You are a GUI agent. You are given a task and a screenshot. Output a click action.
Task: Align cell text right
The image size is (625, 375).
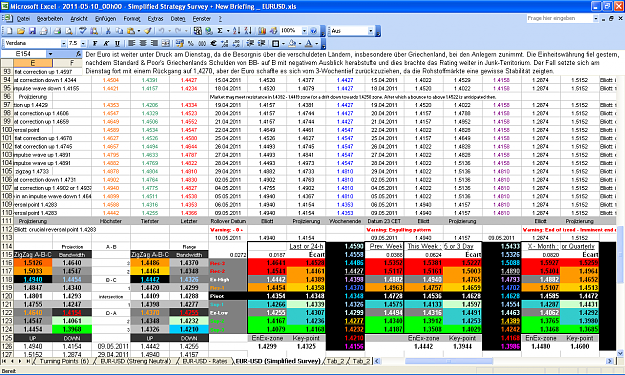154,43
